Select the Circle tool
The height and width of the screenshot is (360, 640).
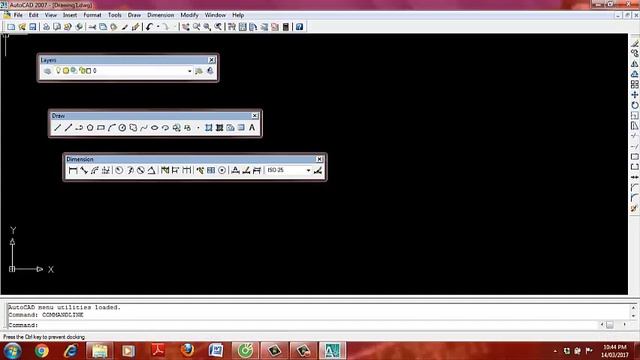click(122, 128)
